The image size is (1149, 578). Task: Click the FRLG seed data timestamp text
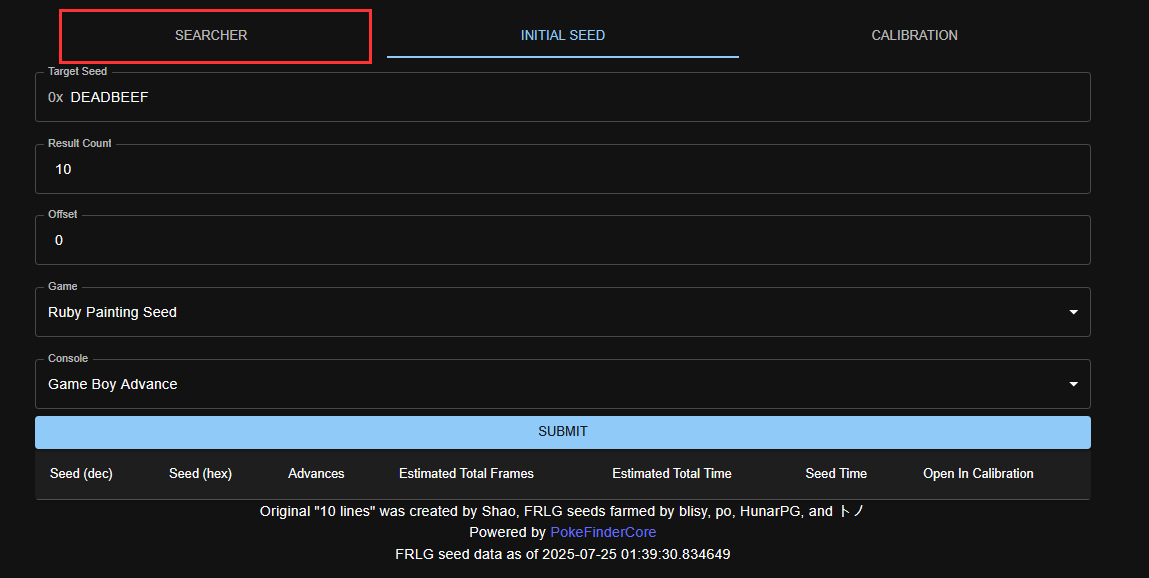(562, 554)
